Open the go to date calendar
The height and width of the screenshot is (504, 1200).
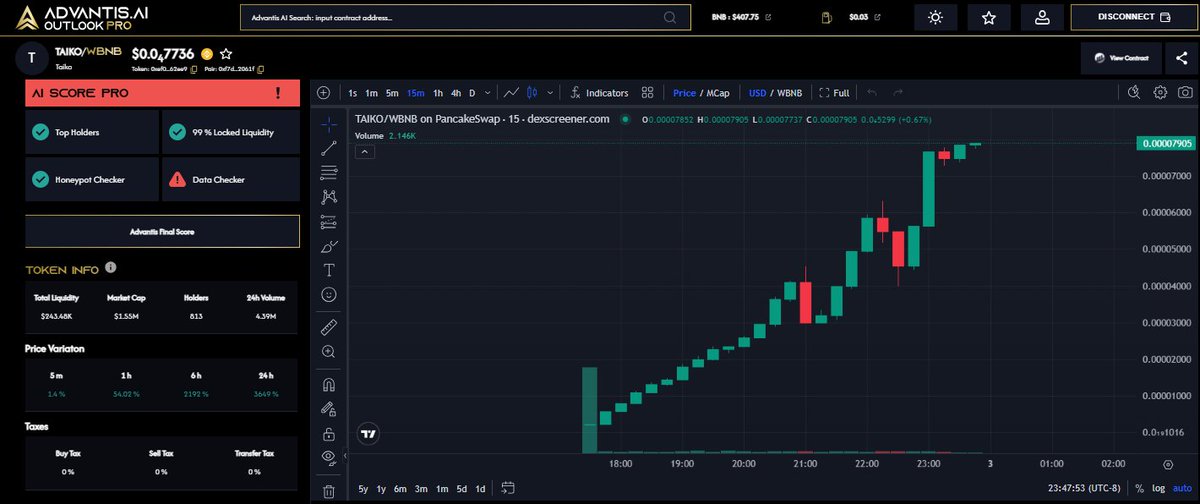508,489
